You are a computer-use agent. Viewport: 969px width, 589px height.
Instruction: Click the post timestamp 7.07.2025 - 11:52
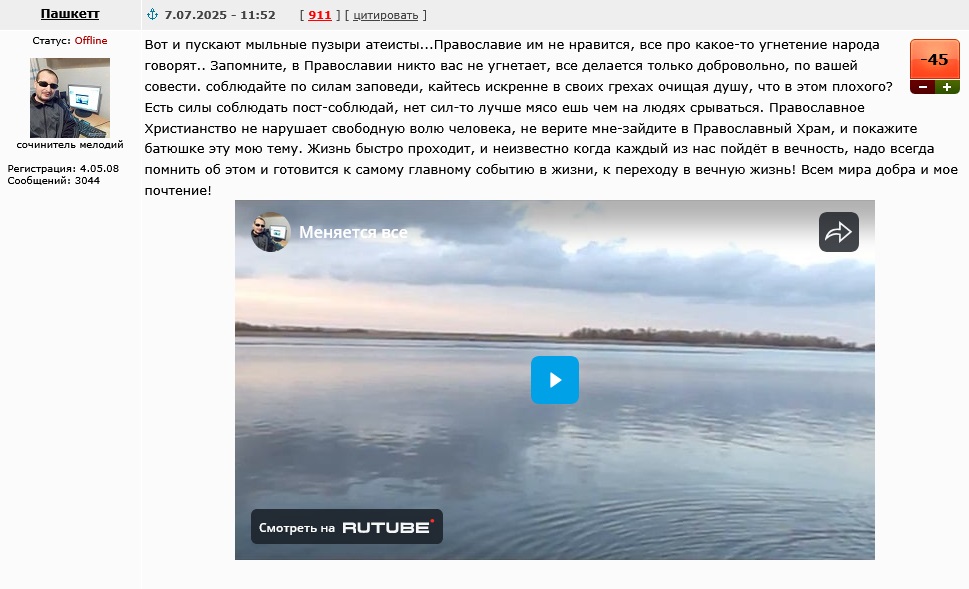click(220, 15)
